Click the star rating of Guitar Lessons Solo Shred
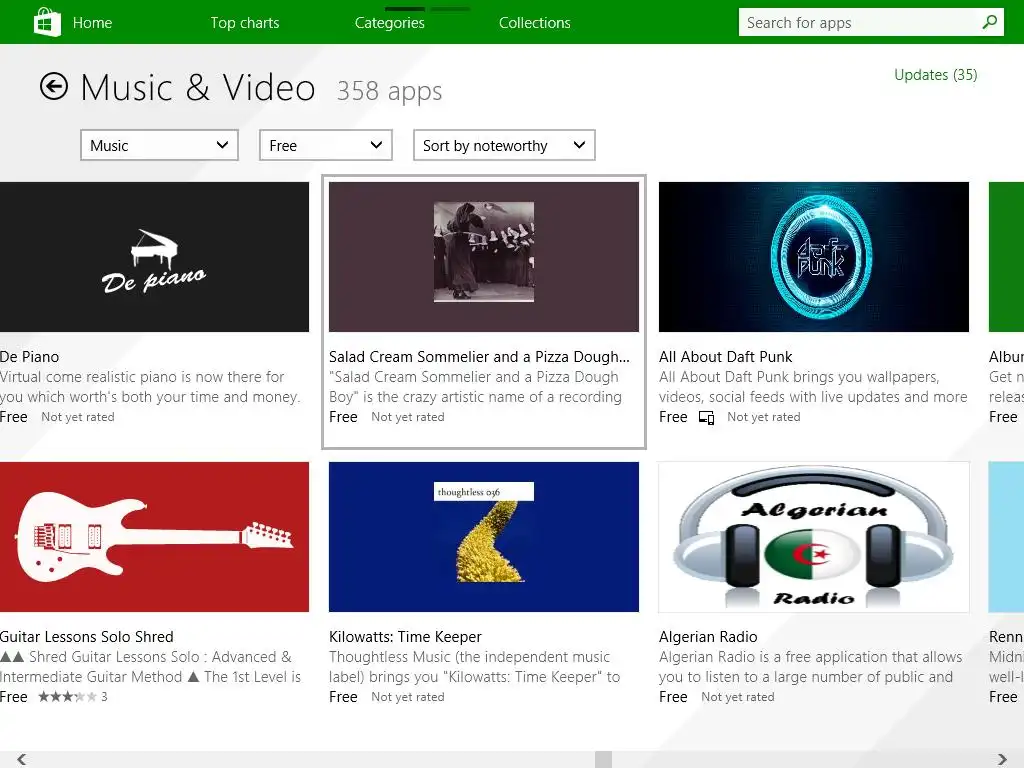This screenshot has width=1024, height=768. [x=67, y=697]
